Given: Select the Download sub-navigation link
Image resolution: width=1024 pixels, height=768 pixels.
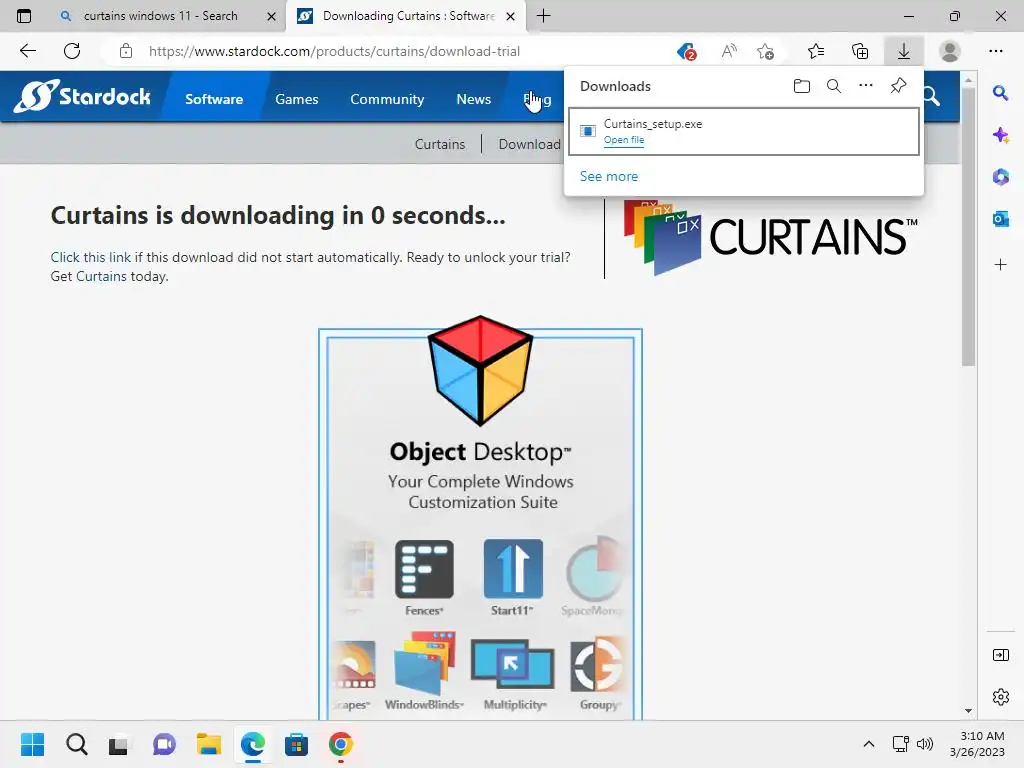Looking at the screenshot, I should point(530,144).
